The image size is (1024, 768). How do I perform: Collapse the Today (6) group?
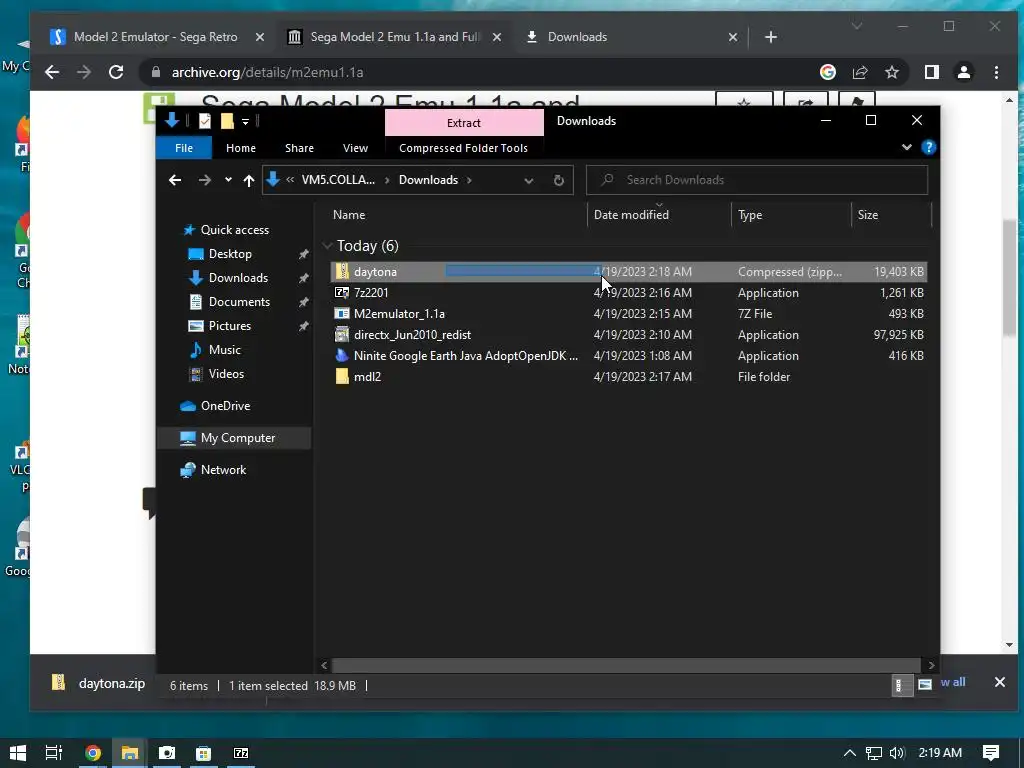tap(327, 246)
